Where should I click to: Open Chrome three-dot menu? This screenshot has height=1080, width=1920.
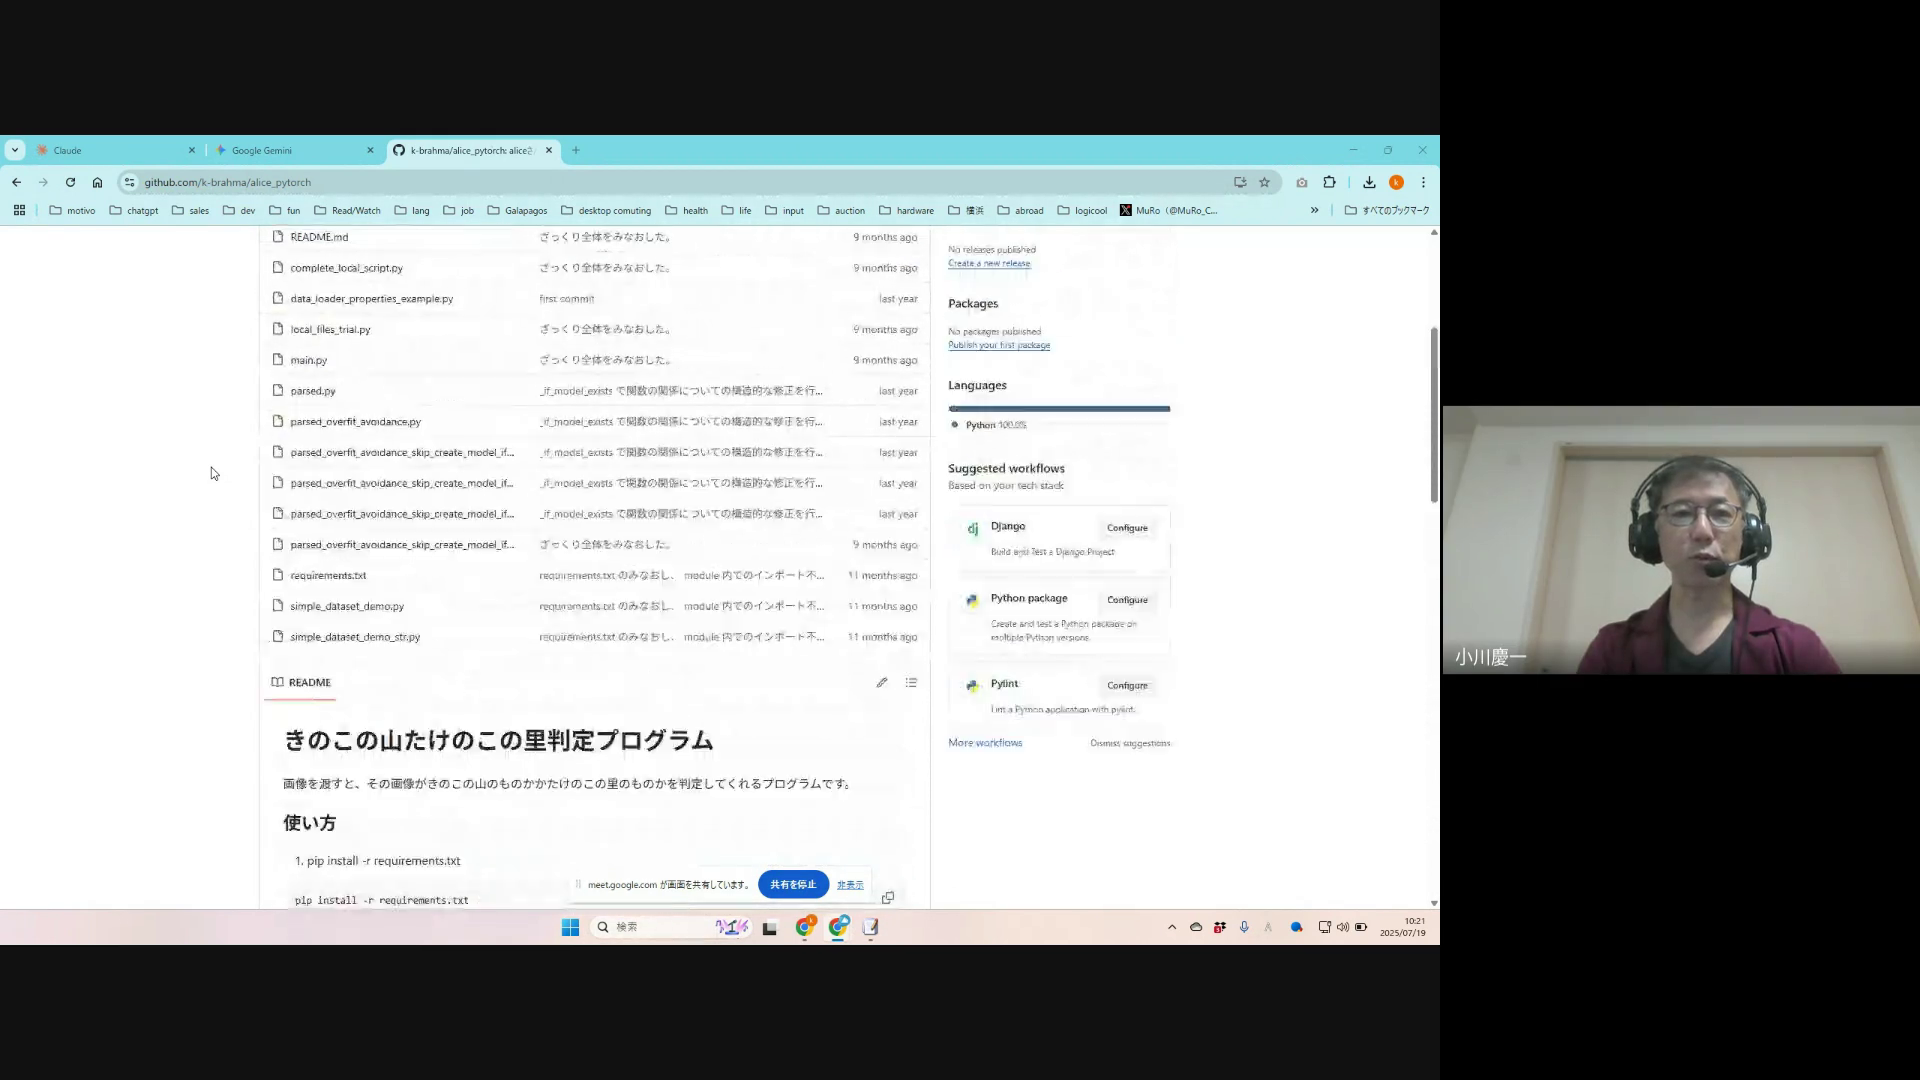[1423, 182]
